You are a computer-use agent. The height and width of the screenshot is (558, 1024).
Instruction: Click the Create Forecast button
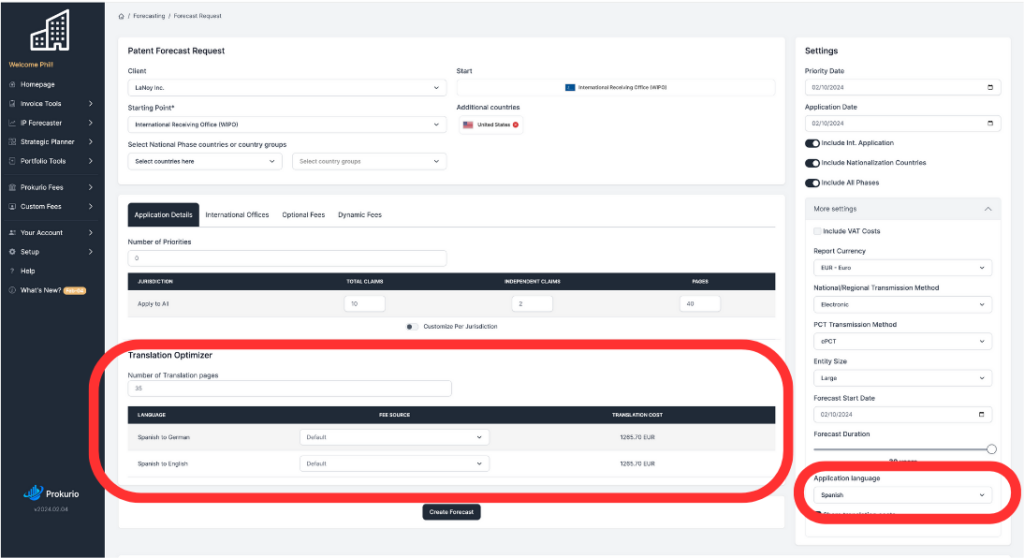point(451,512)
